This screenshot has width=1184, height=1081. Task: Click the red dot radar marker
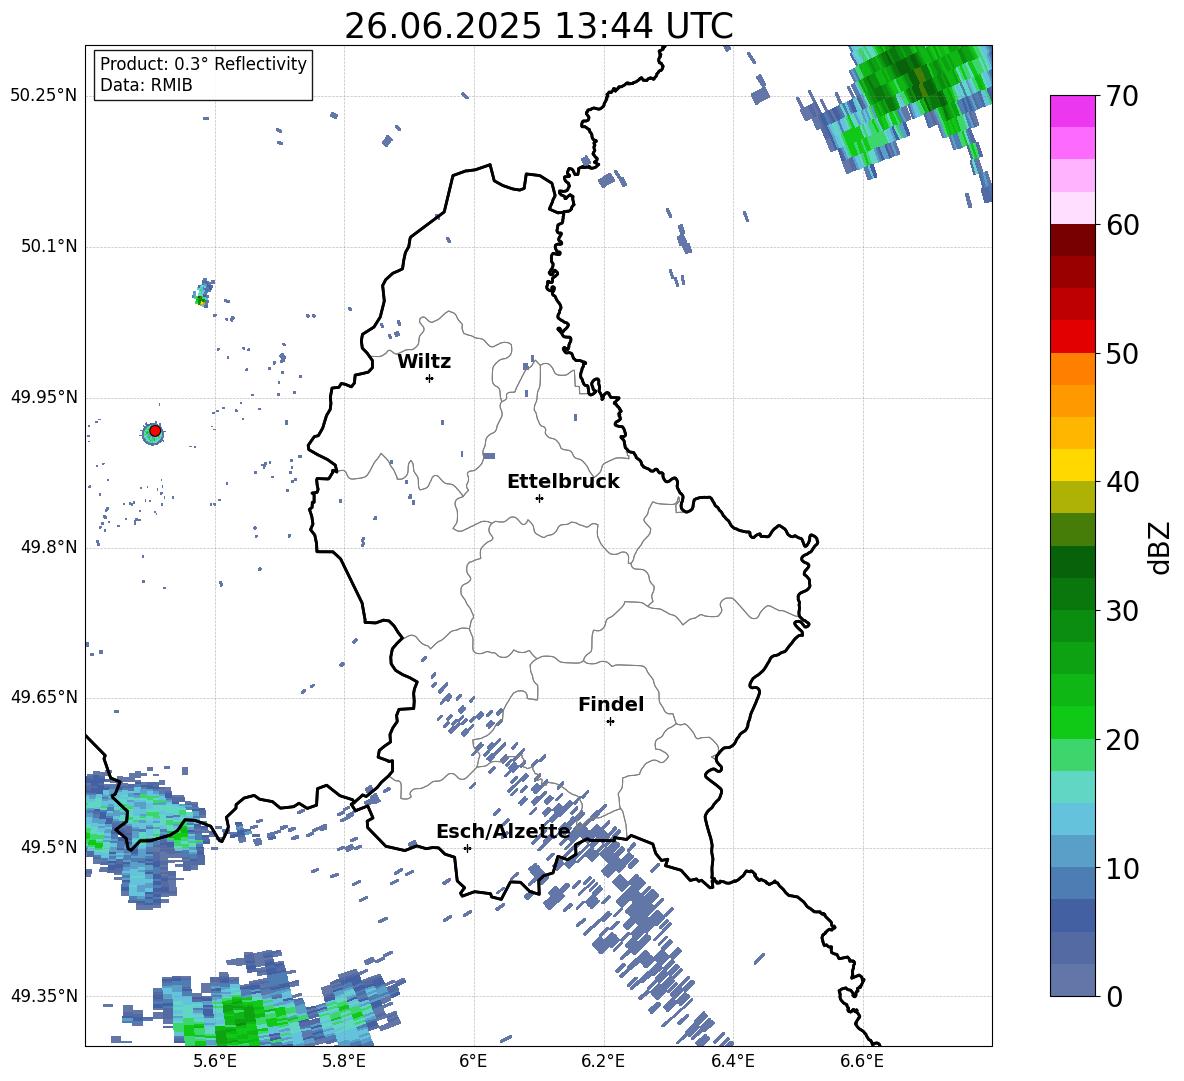155,431
